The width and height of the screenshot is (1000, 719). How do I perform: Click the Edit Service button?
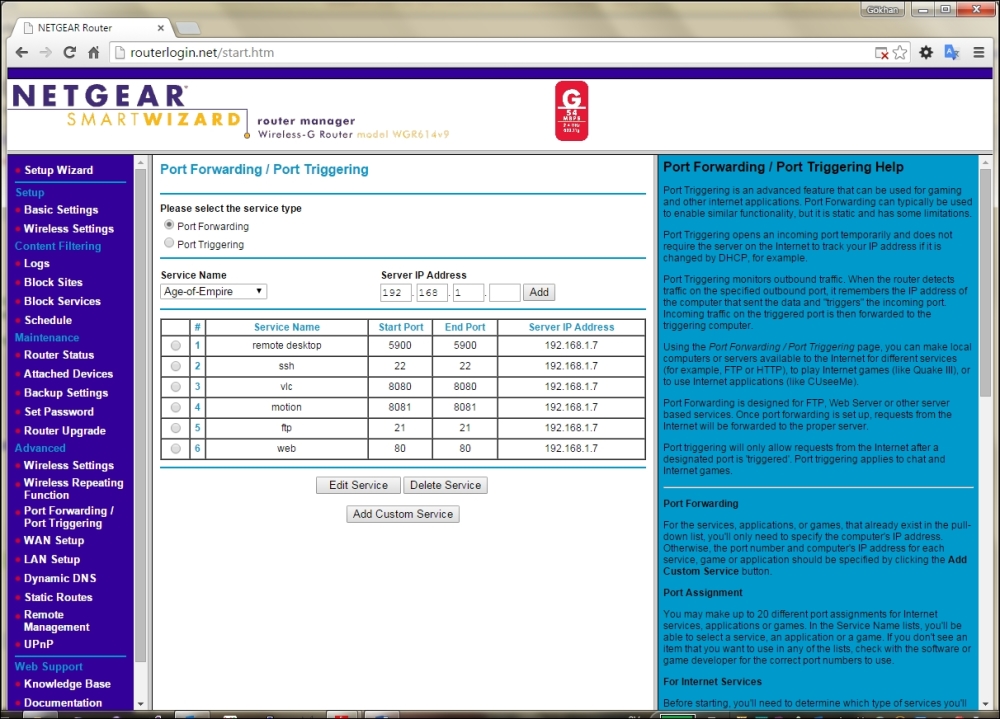click(358, 486)
